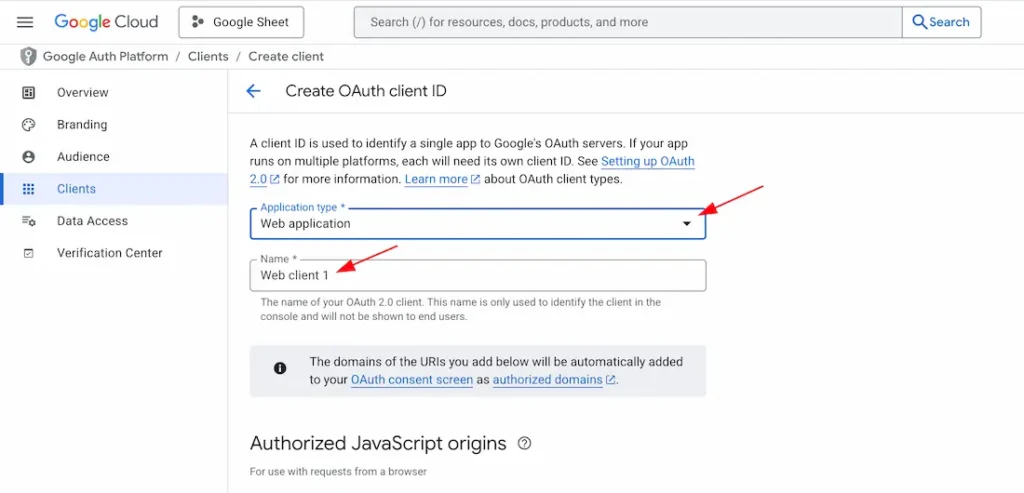Click the Audience person icon
The image size is (1024, 493).
tap(29, 157)
